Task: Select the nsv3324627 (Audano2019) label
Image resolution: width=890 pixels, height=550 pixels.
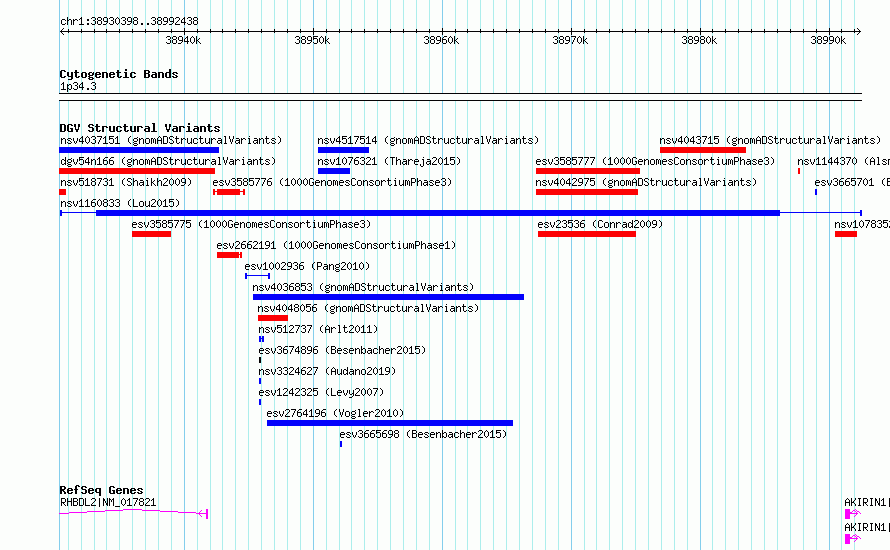Action: (x=327, y=371)
